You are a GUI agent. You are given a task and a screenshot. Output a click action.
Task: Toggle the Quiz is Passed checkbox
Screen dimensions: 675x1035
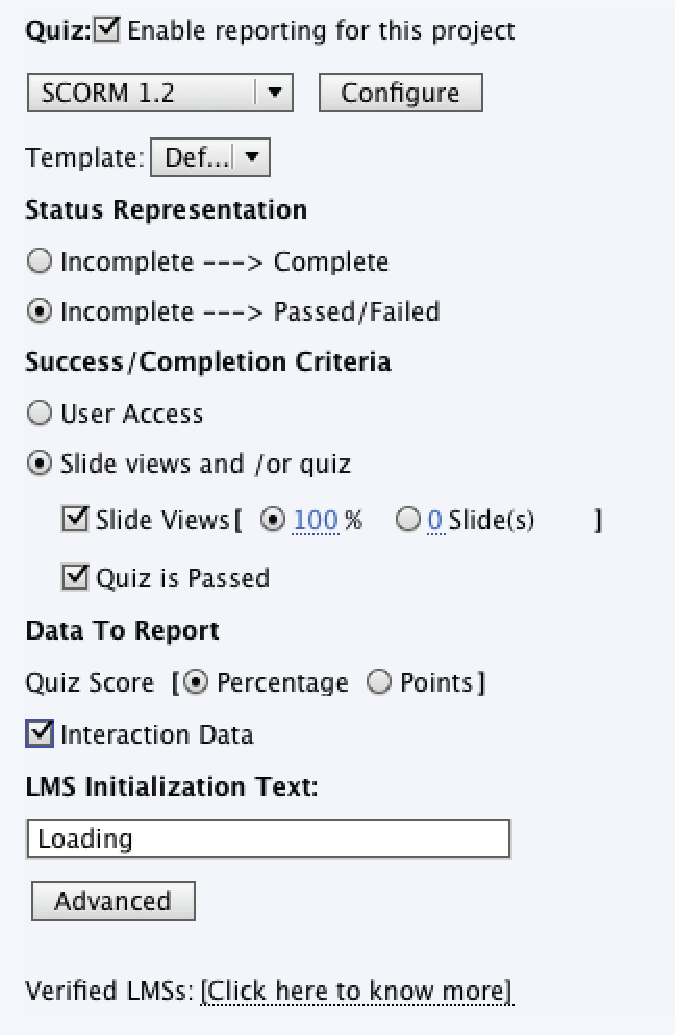click(75, 578)
